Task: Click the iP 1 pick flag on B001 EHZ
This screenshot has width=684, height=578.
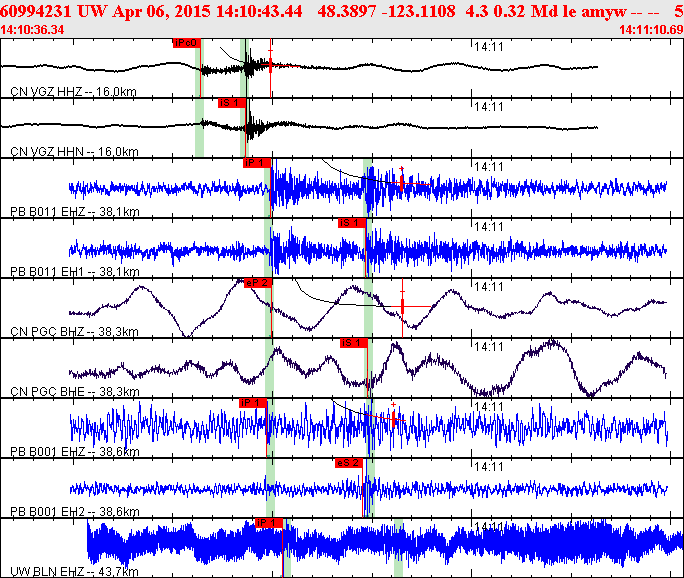Action: coord(253,403)
